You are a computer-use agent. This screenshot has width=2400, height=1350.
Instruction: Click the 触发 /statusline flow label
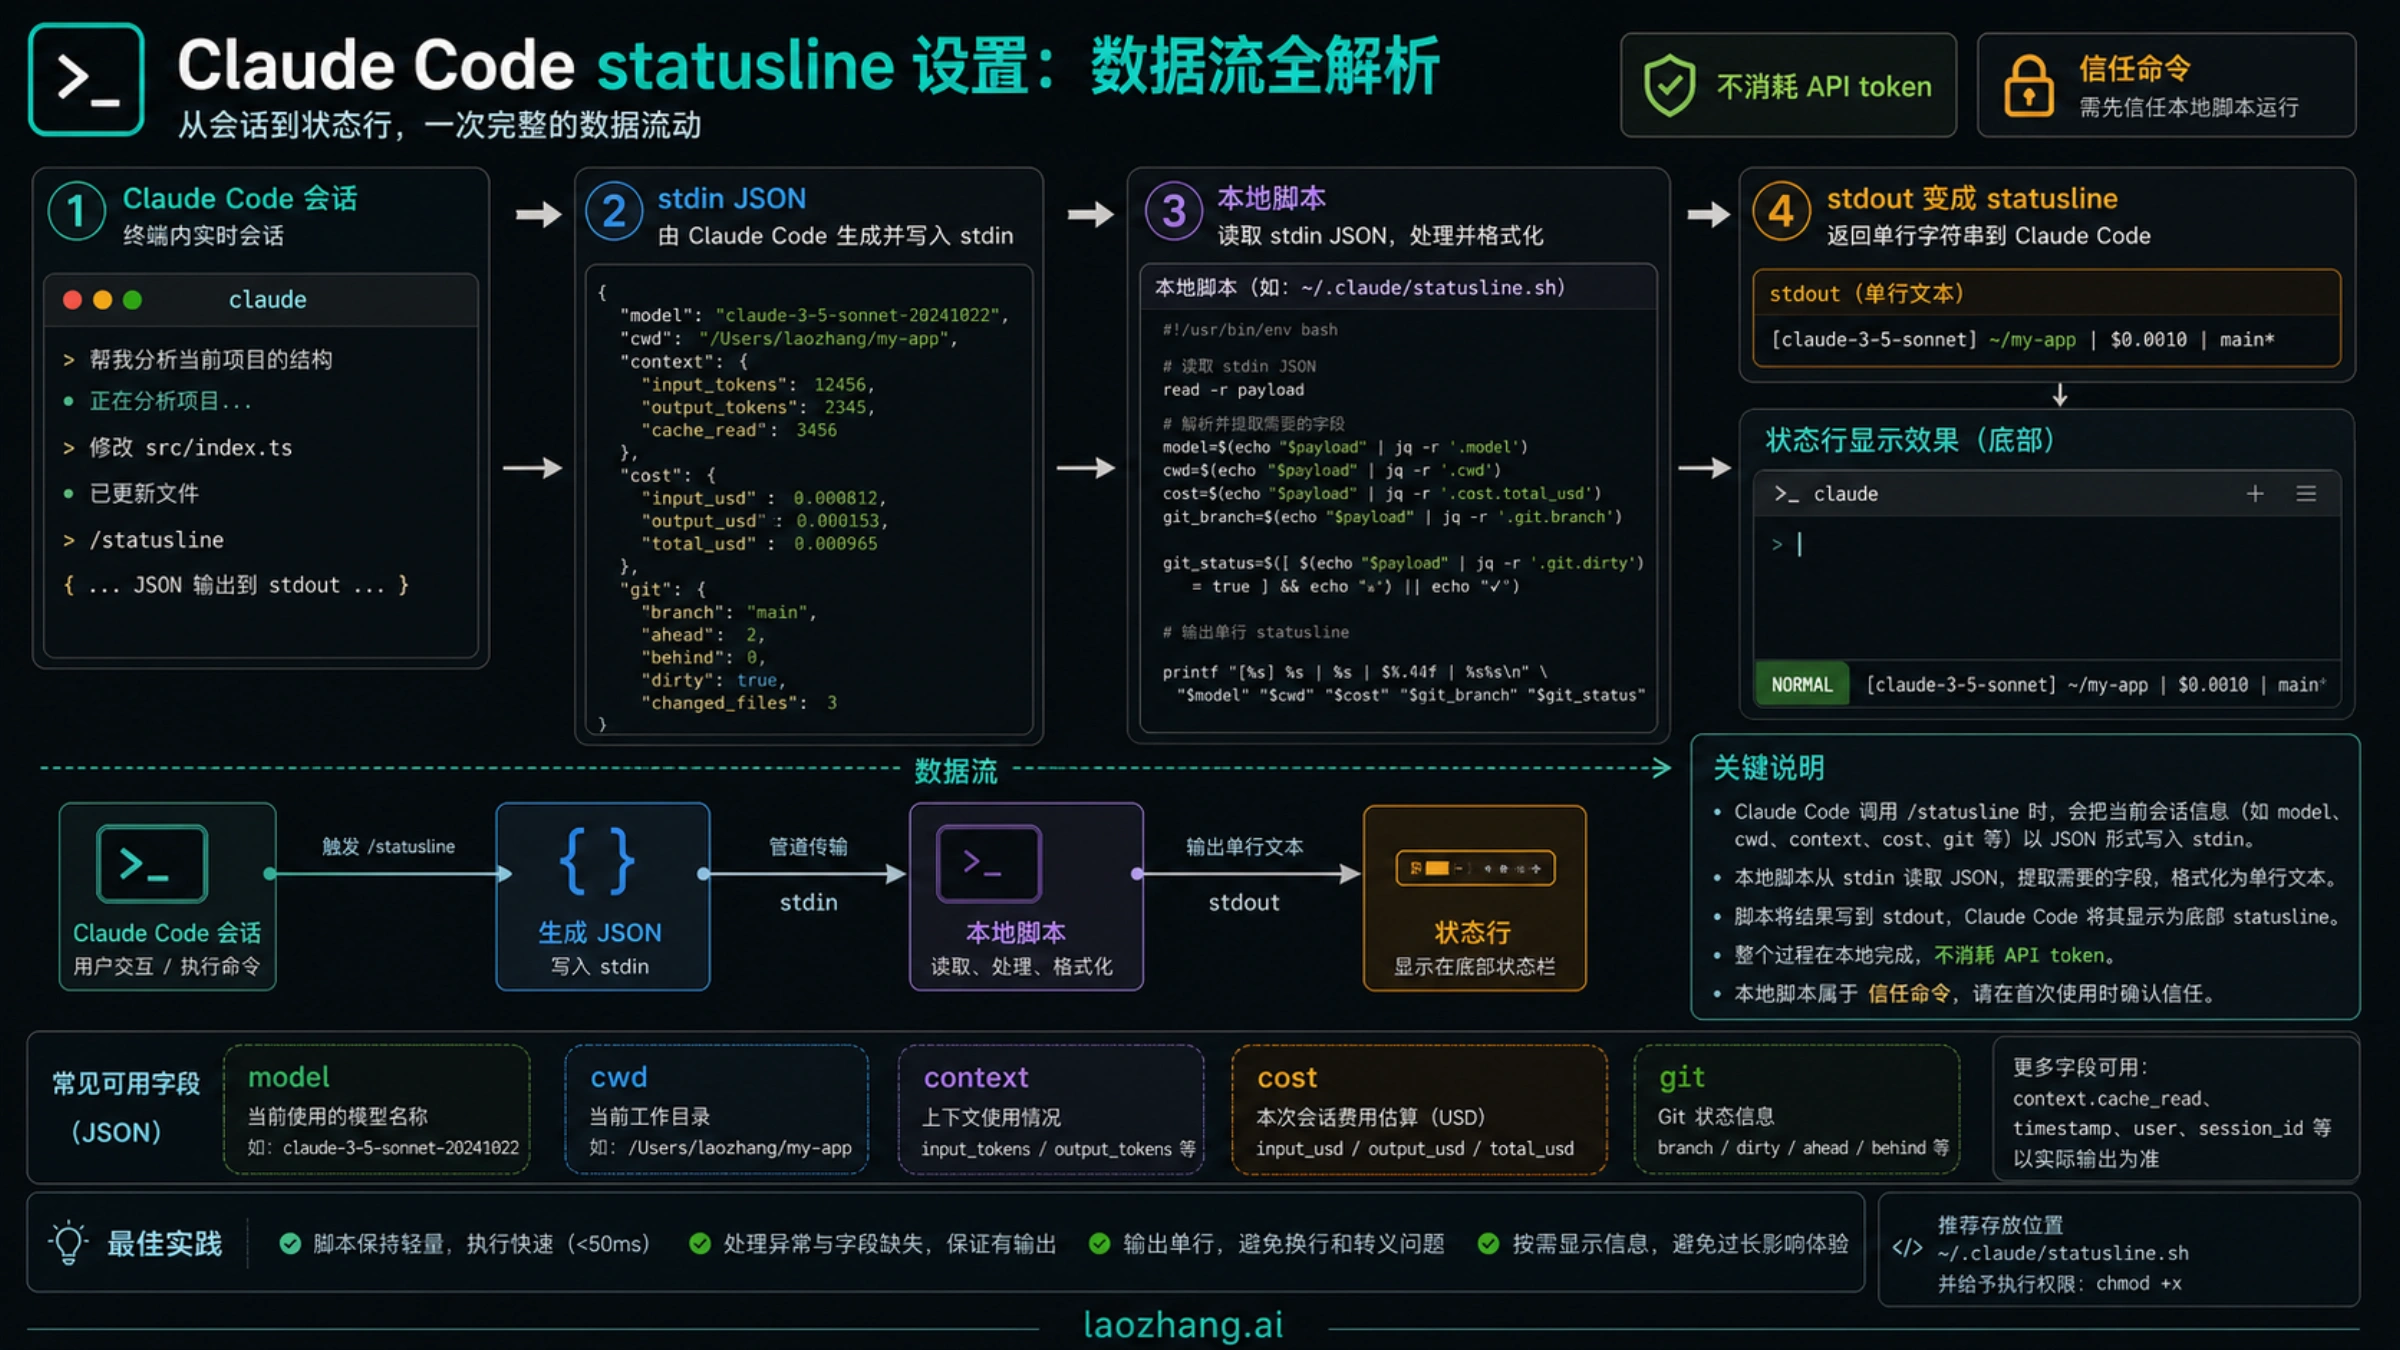pos(388,847)
